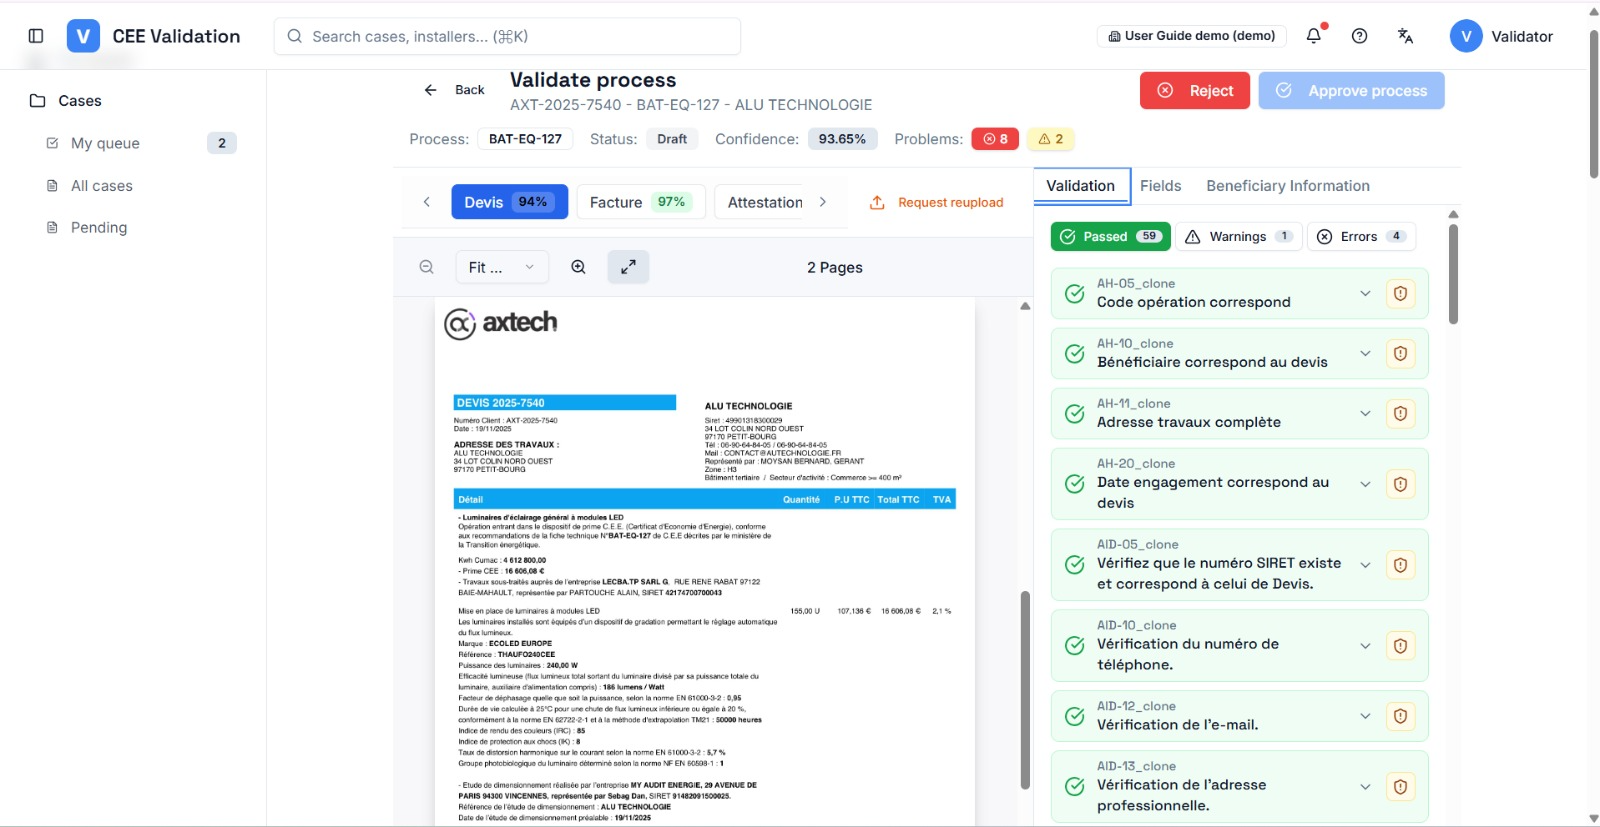
Task: Expand AH-11_clone Adresse travaux rule
Action: point(1365,414)
